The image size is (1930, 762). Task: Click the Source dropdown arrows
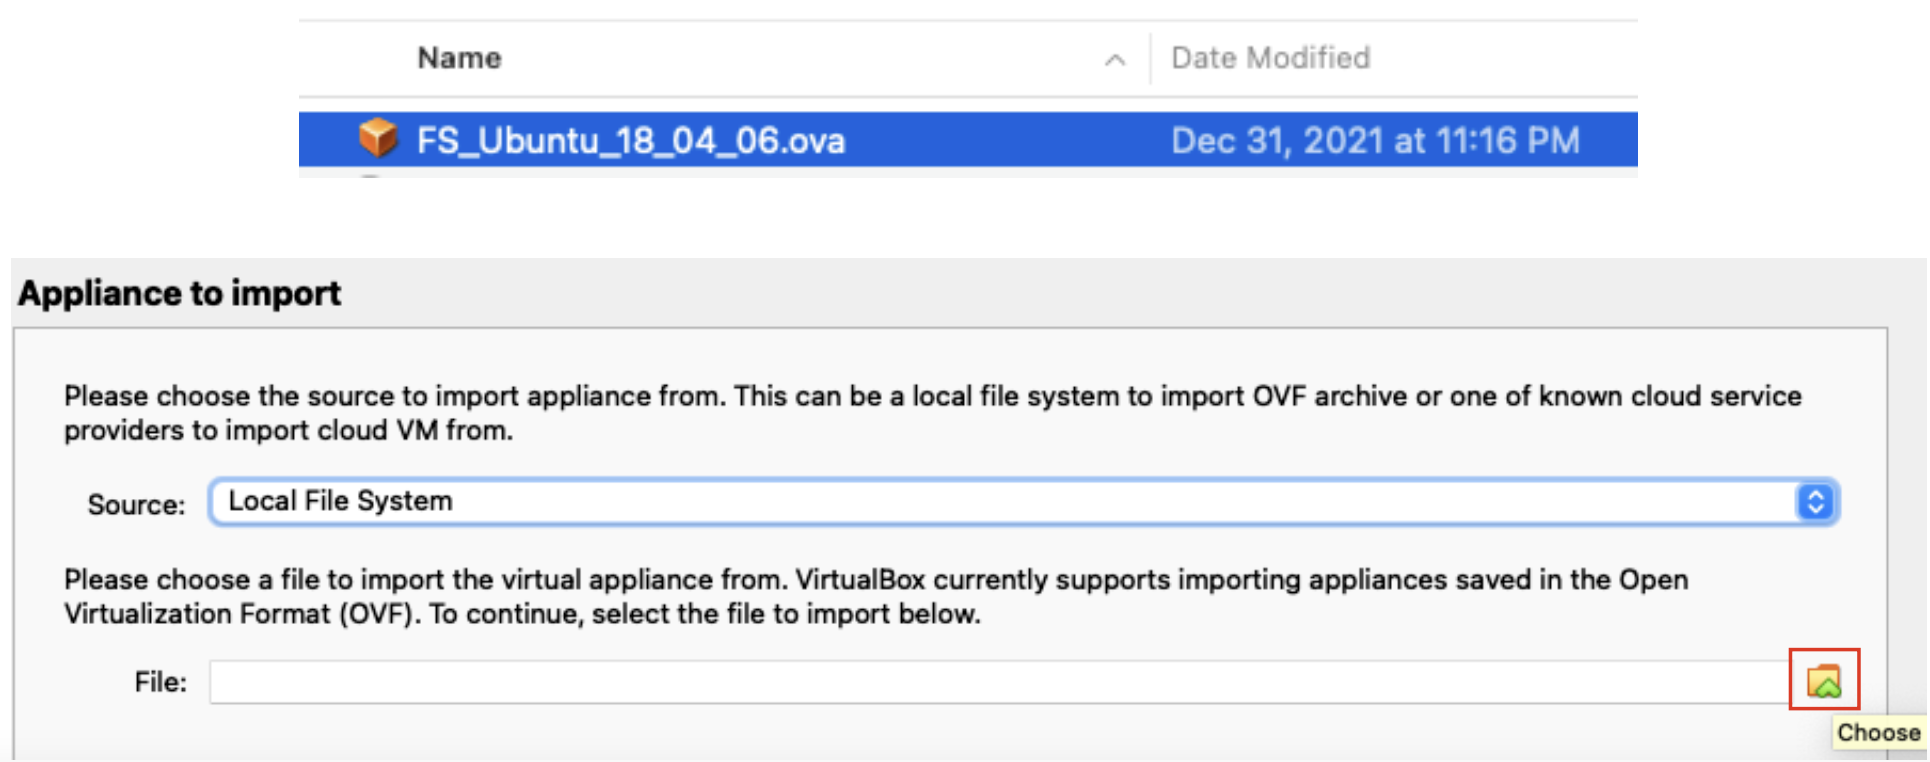[x=1815, y=501]
